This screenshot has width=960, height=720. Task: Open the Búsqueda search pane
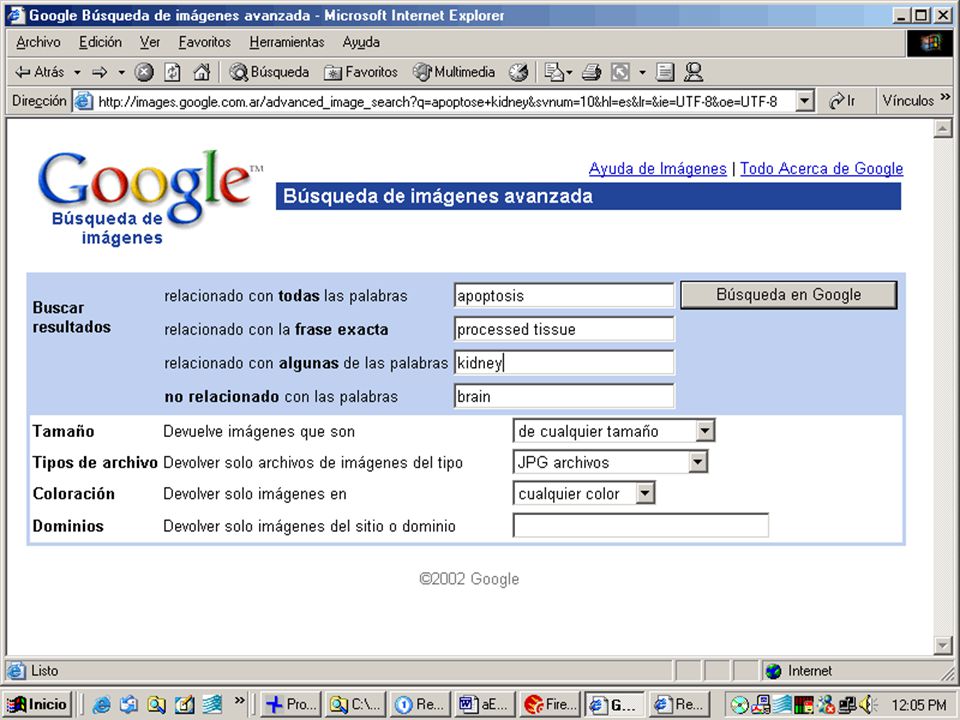269,72
